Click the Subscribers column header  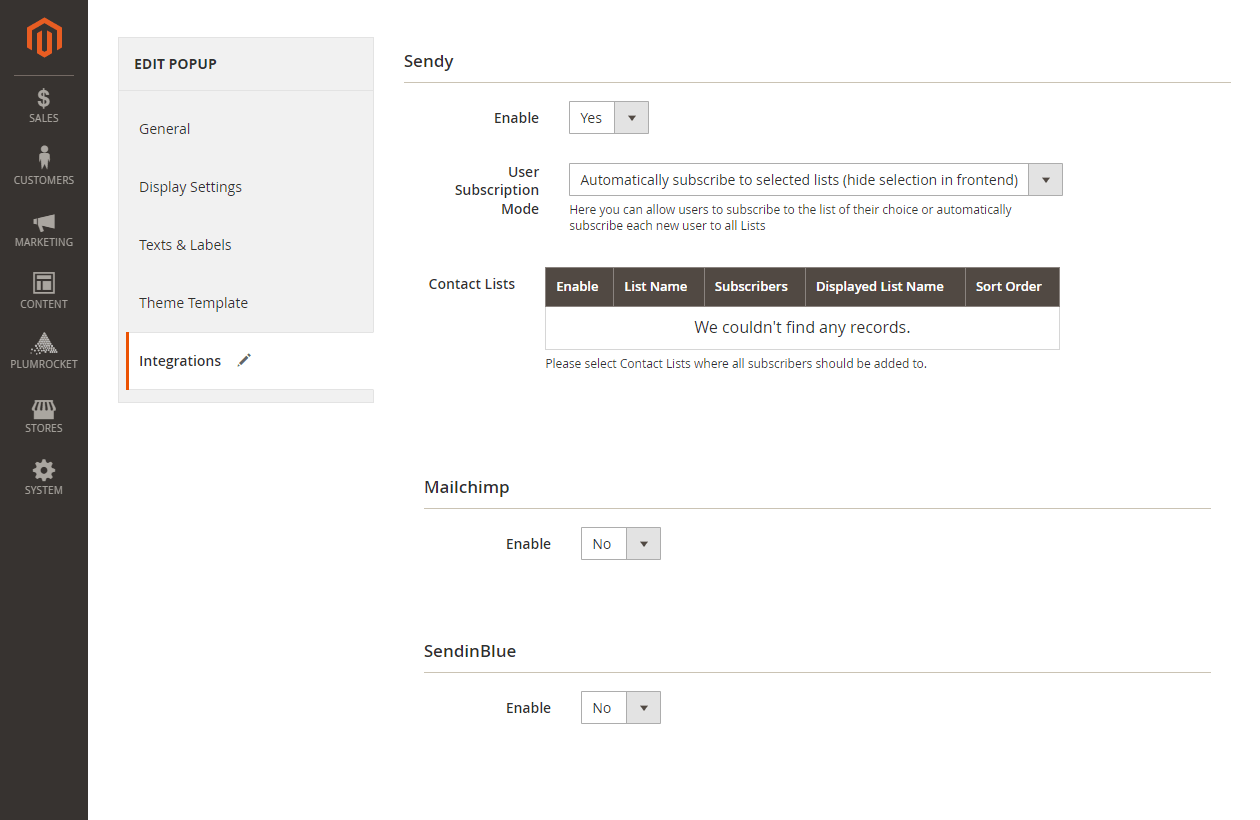click(751, 287)
